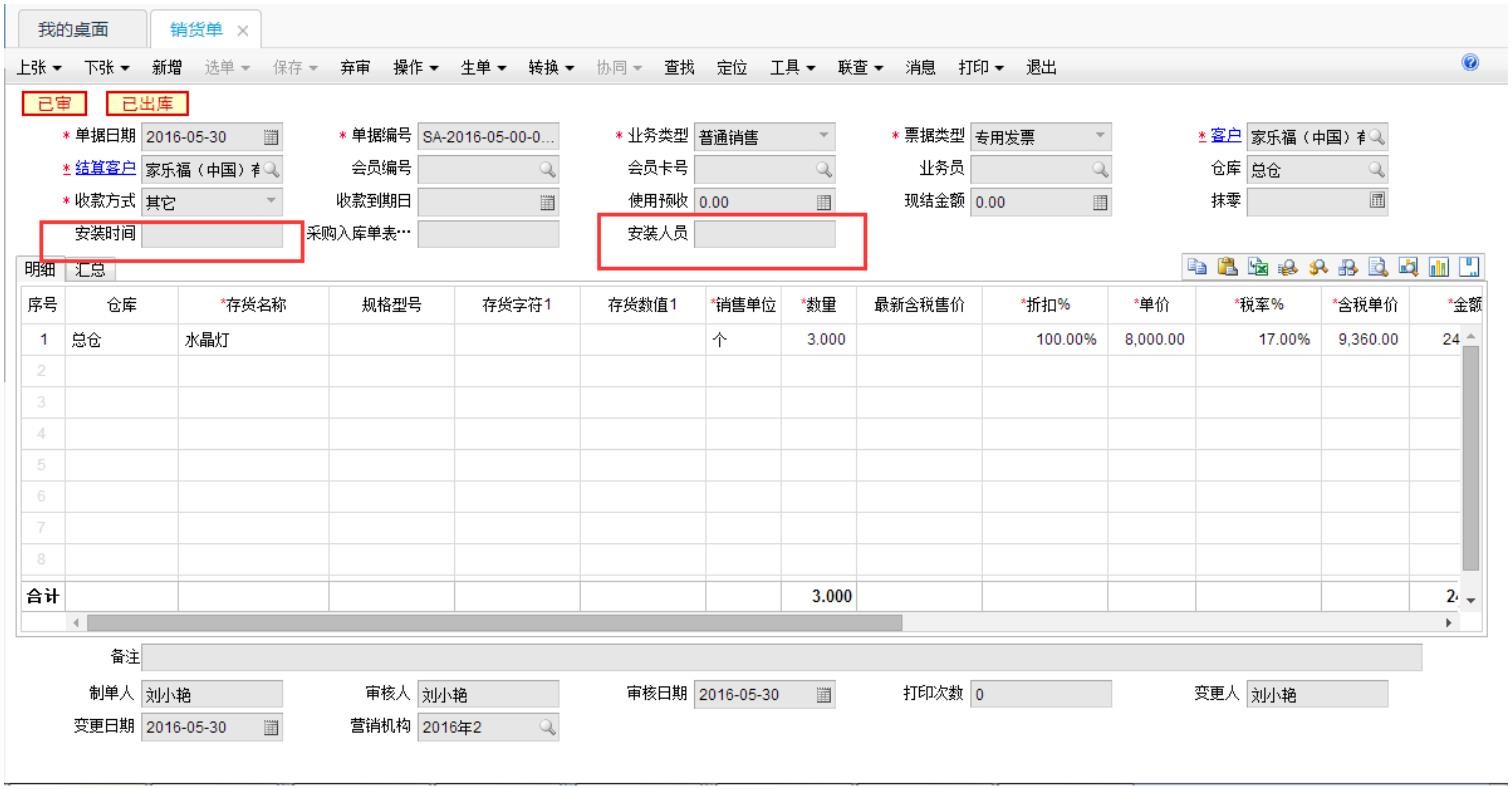The image size is (1512, 789).
Task: Click the copy icon above the detail grid
Action: (x=1196, y=267)
